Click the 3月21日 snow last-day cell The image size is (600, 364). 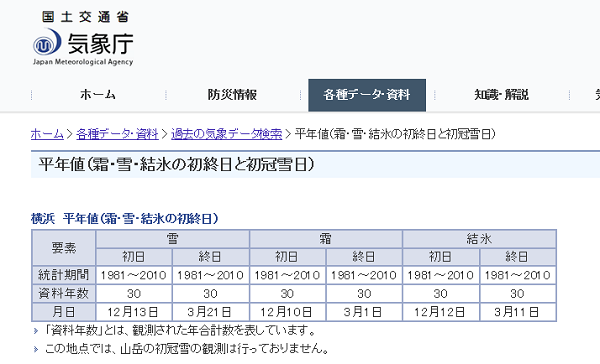(211, 312)
